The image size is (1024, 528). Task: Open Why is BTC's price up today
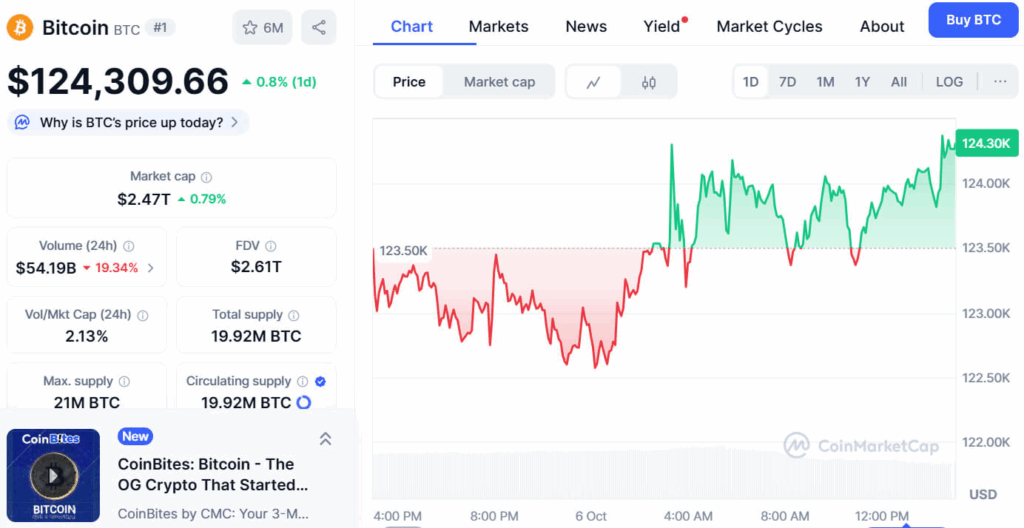[x=129, y=123]
